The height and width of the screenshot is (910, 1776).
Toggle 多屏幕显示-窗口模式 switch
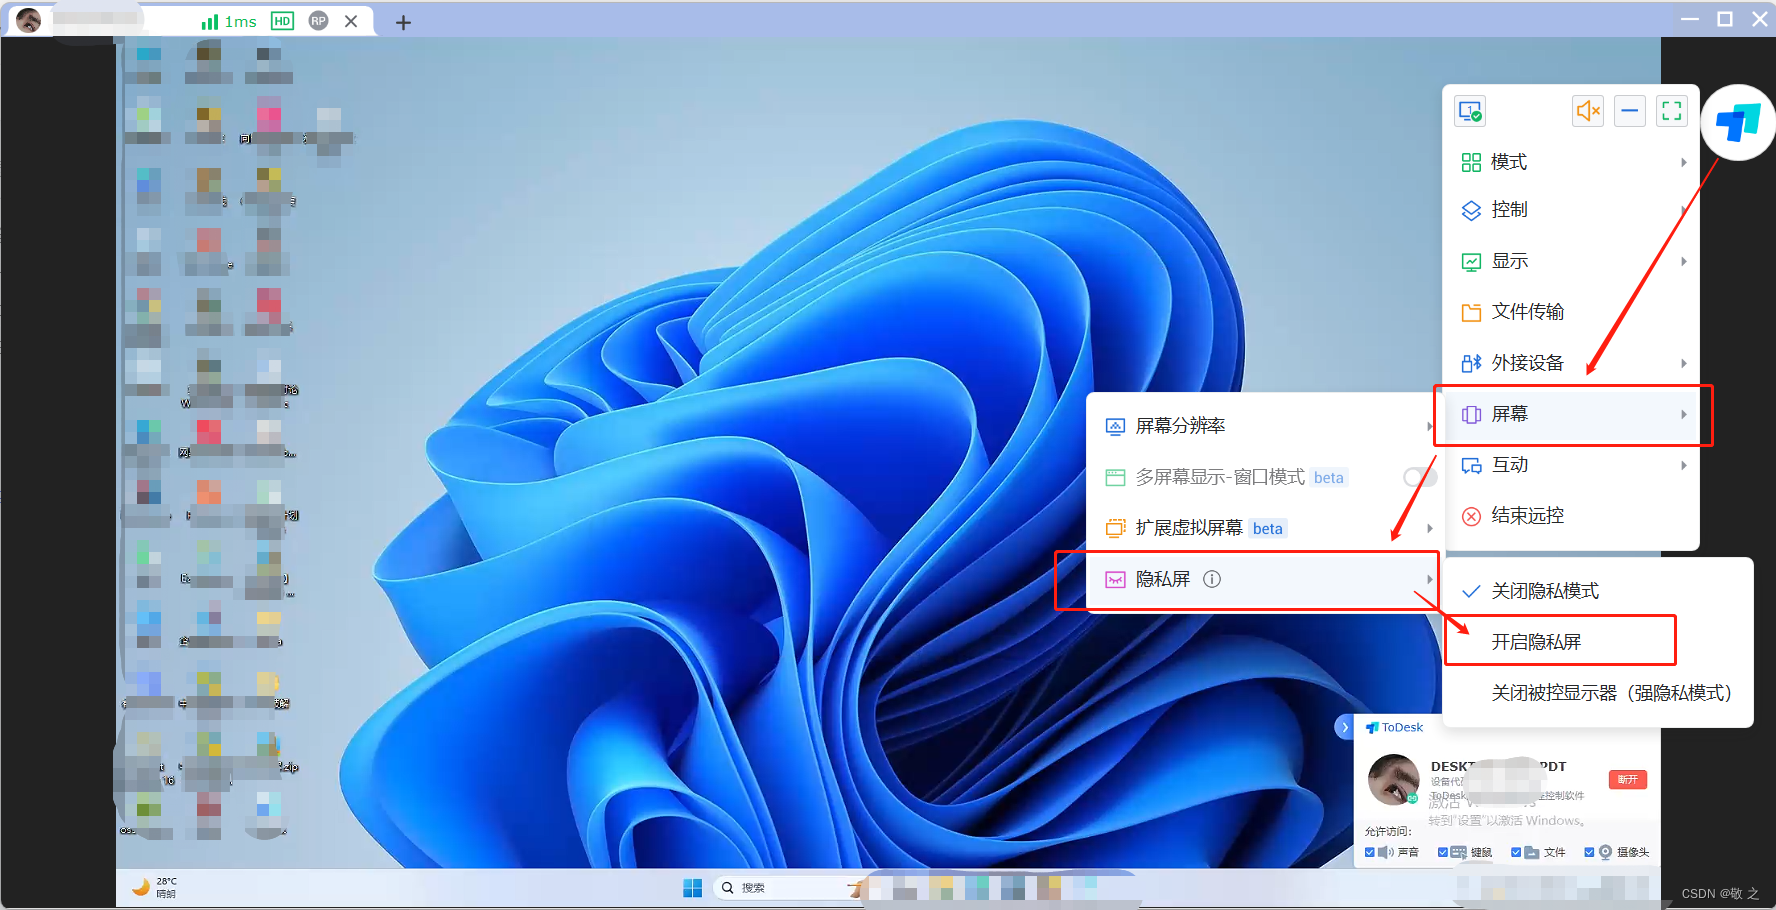click(x=1419, y=478)
